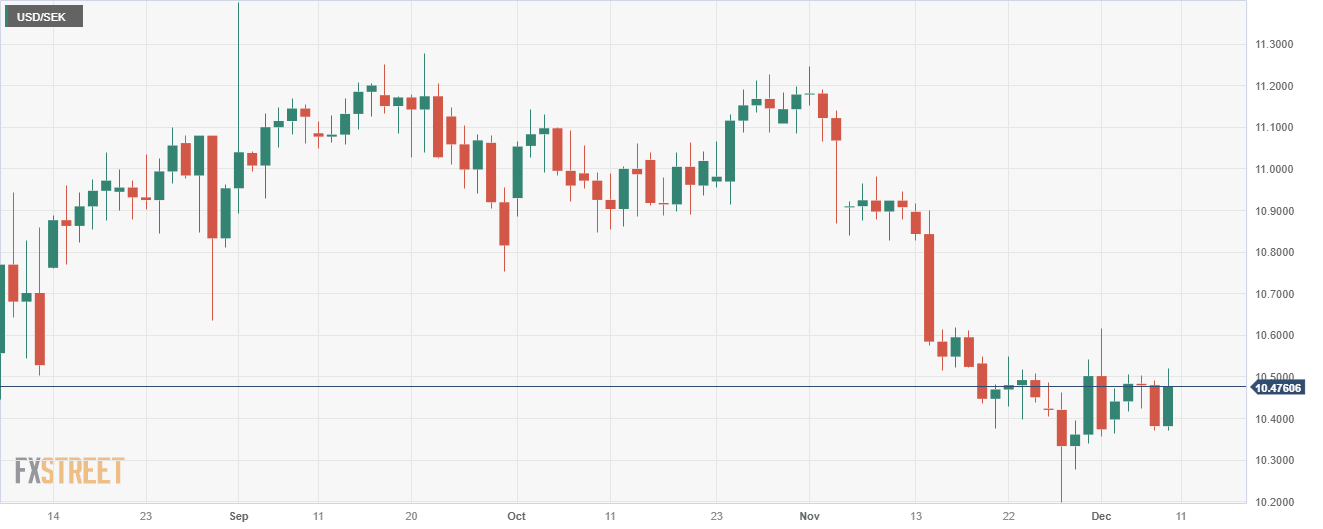Screen dimensions: 1323x529
Task: Click the last green candle on chart
Action: click(x=1167, y=406)
